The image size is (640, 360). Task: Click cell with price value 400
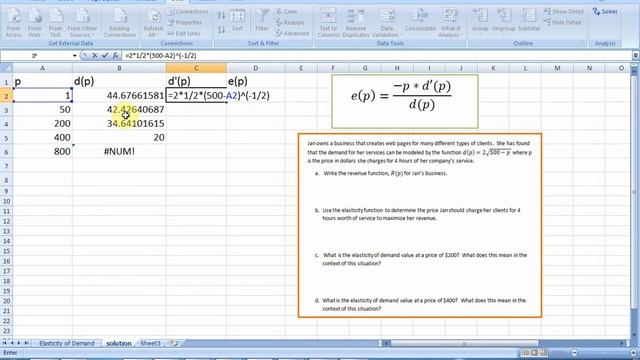coord(42,138)
